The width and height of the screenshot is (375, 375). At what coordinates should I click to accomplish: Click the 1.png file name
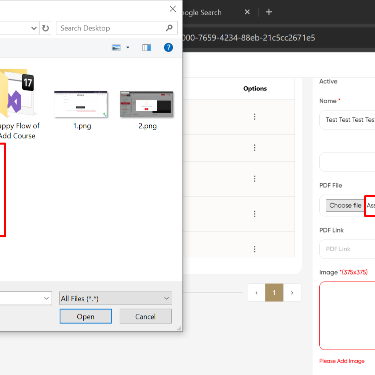(82, 126)
